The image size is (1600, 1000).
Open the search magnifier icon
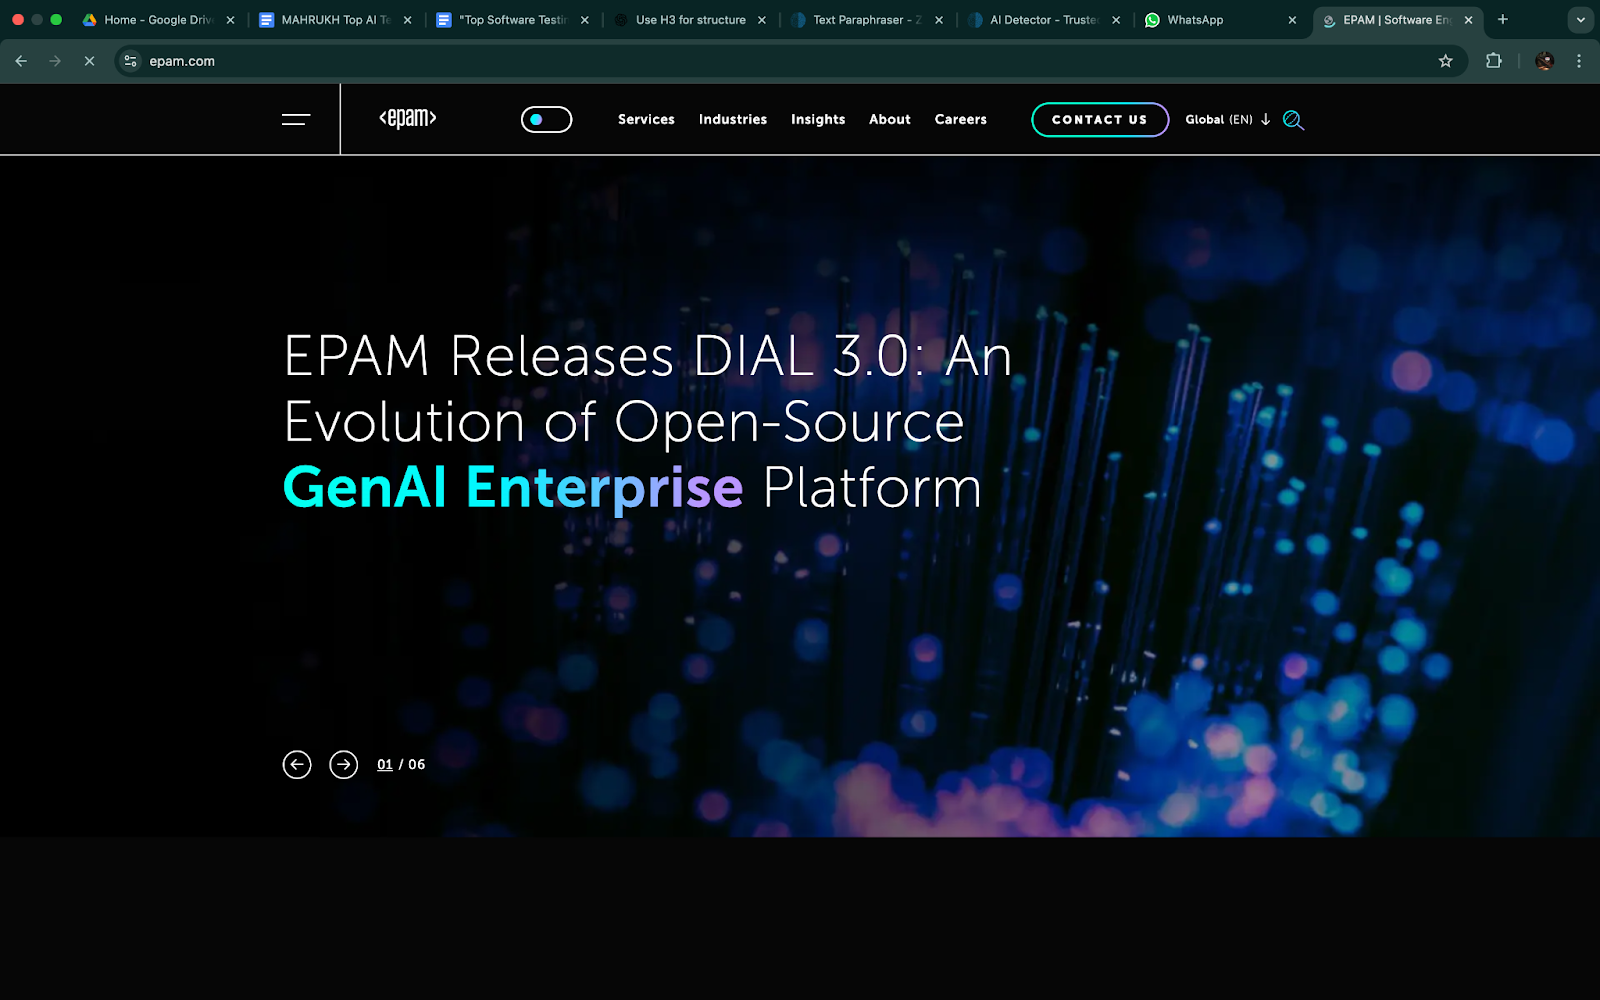1293,120
